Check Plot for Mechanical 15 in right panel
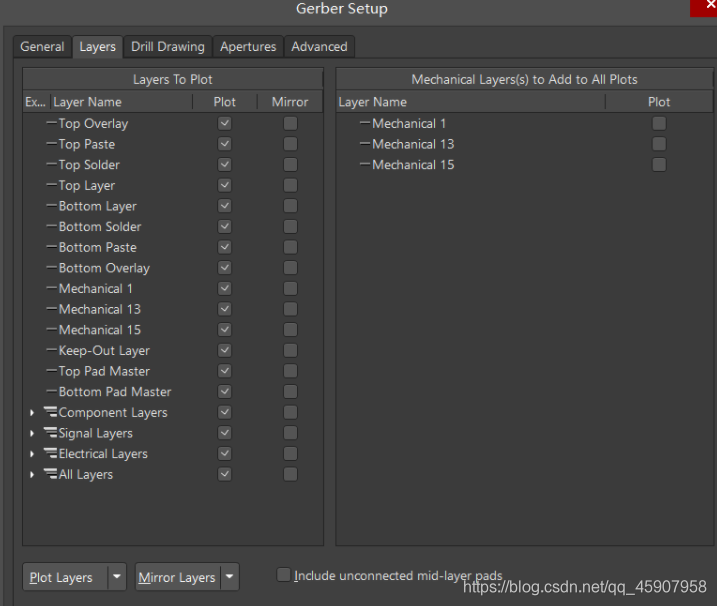 (x=659, y=165)
